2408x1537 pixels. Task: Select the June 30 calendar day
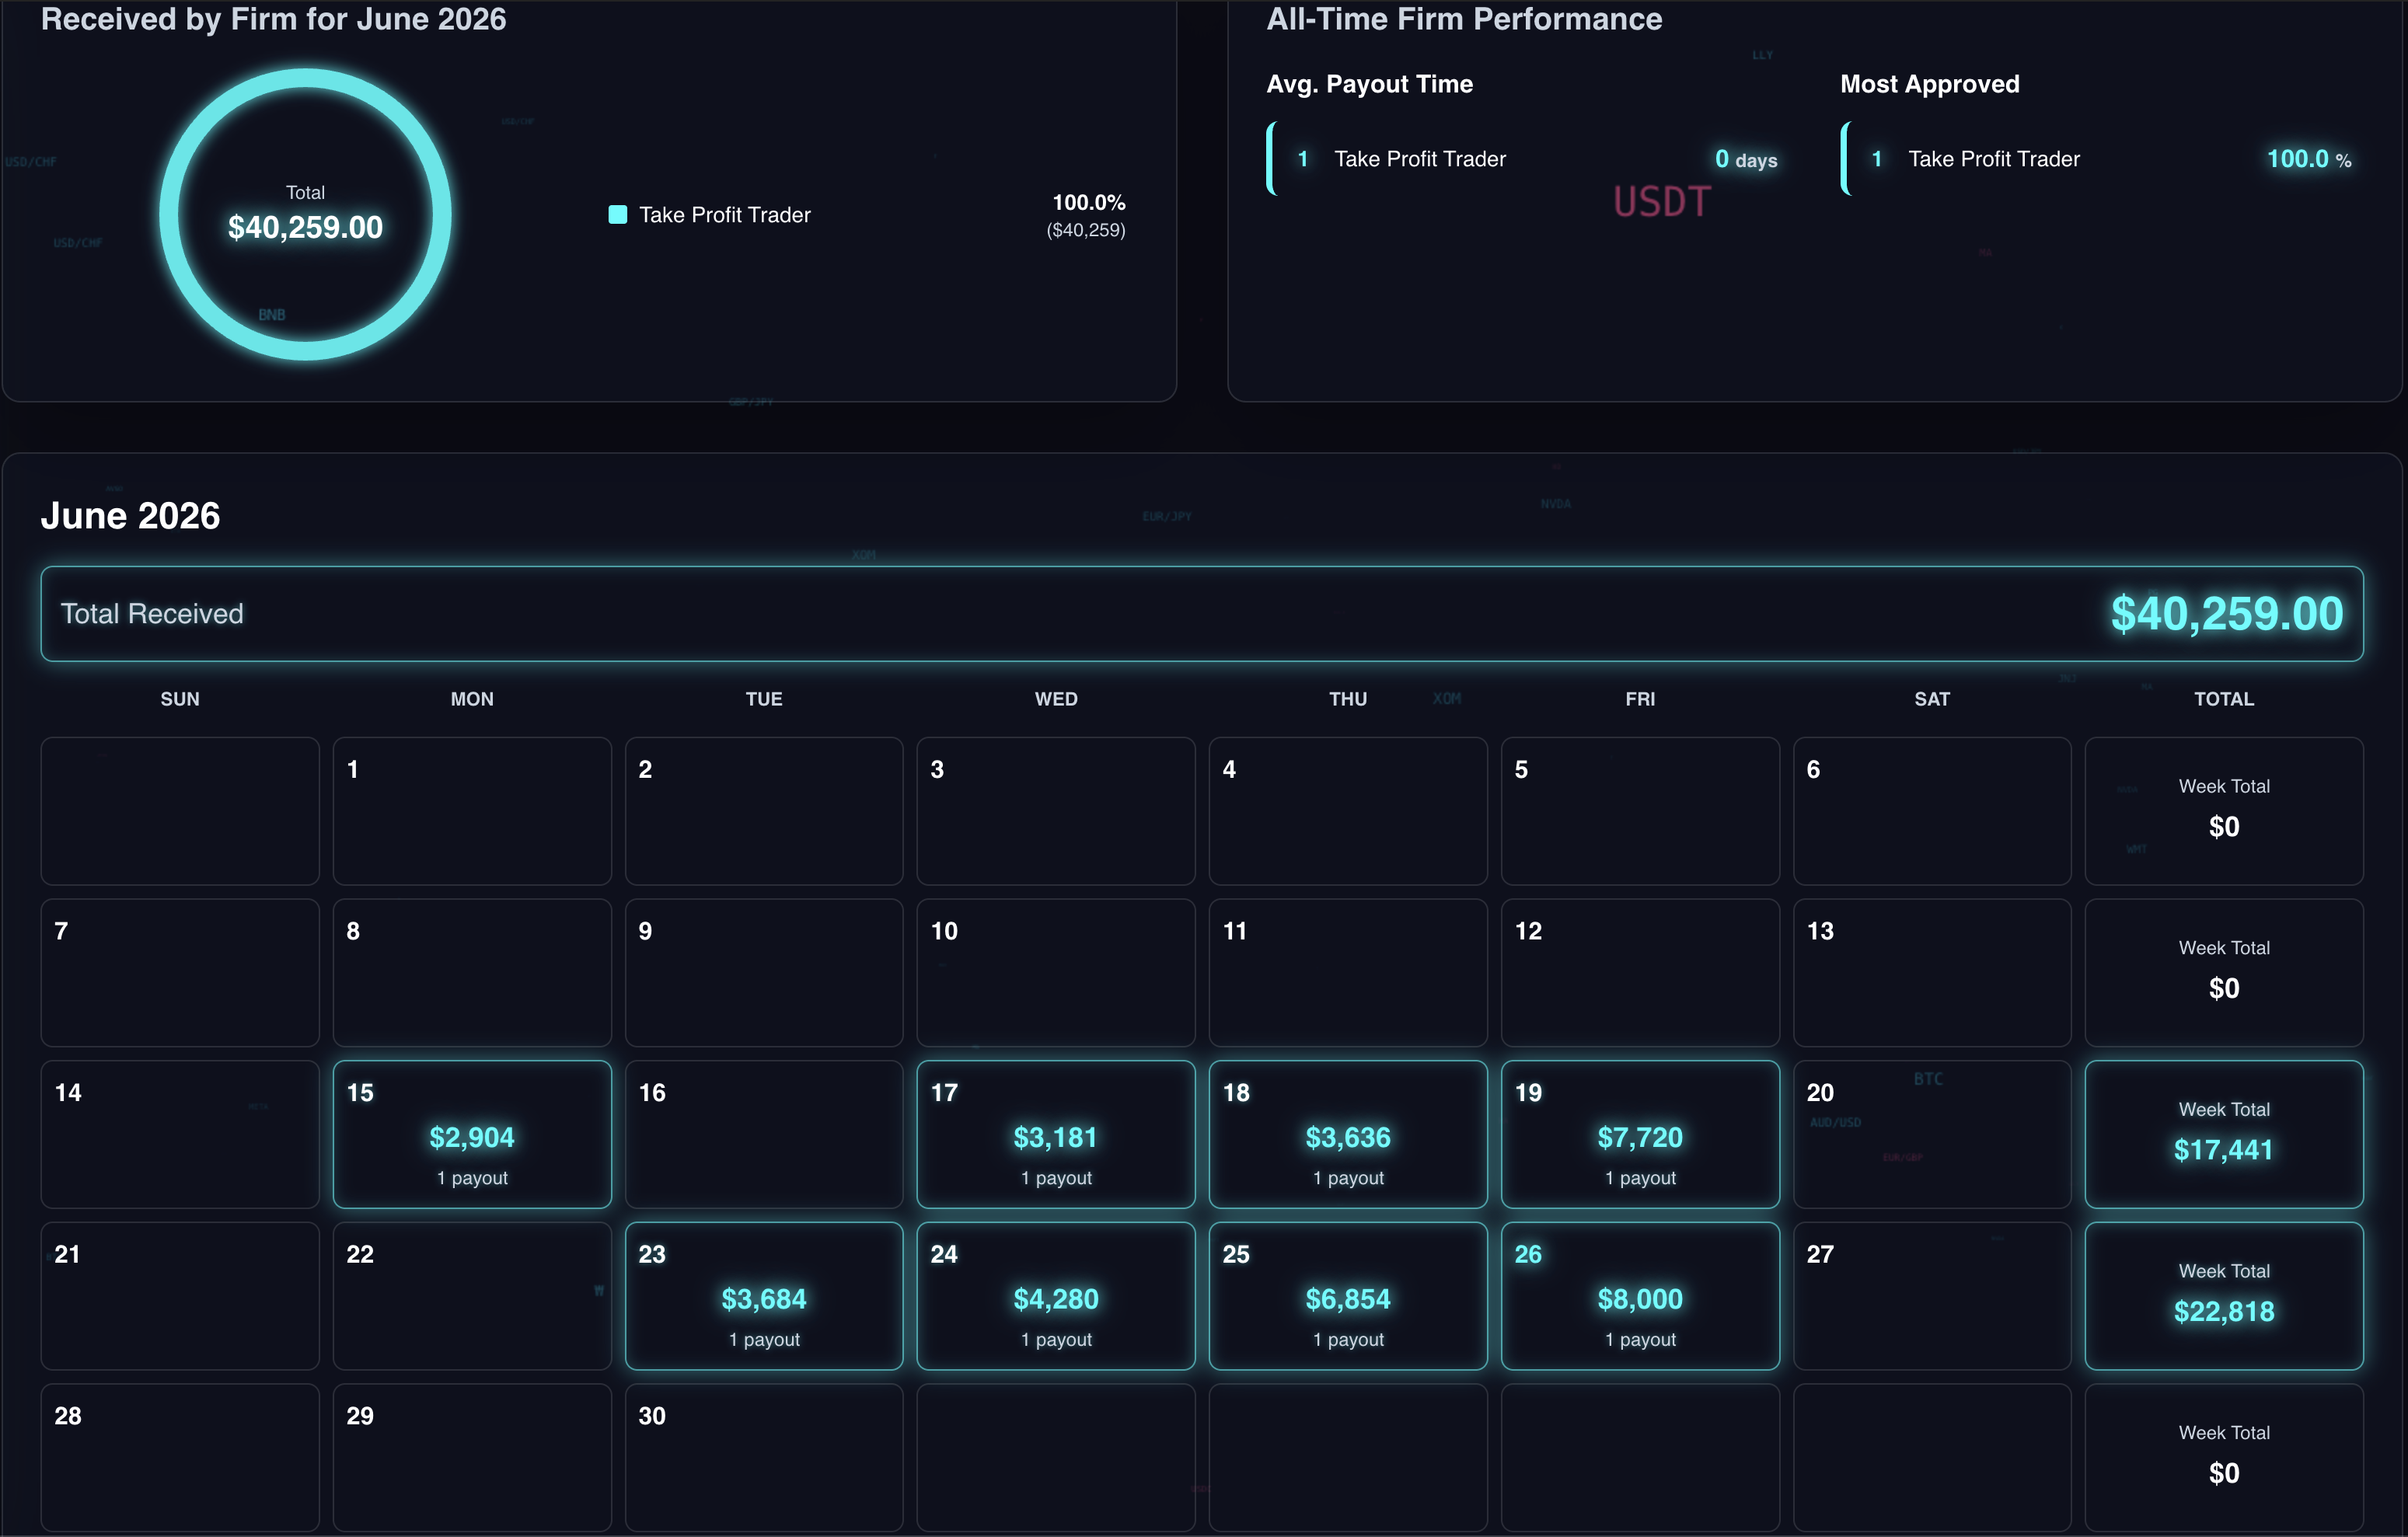point(764,1457)
